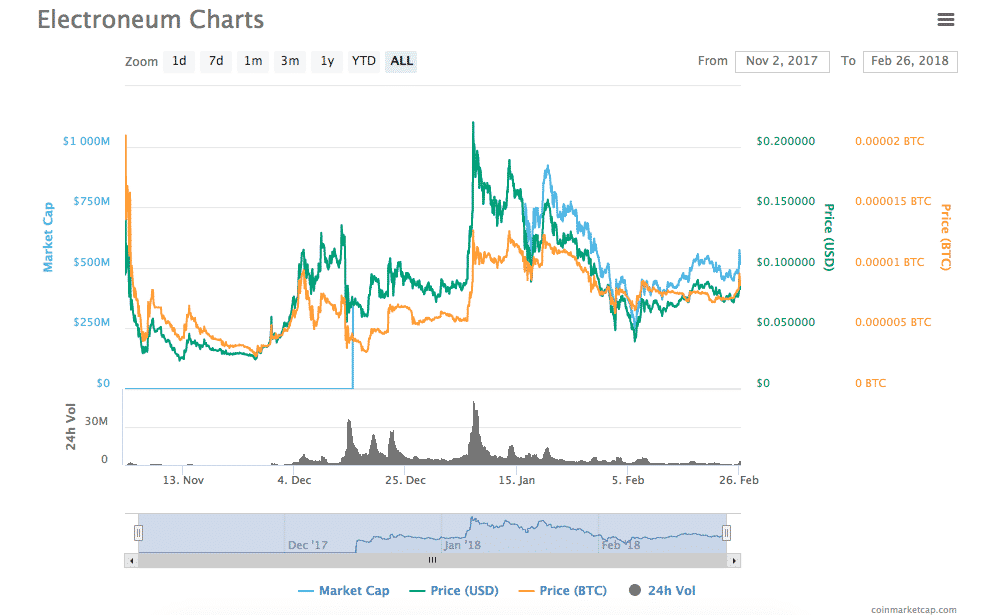Click the From date field
This screenshot has width=999, height=615.
point(782,61)
